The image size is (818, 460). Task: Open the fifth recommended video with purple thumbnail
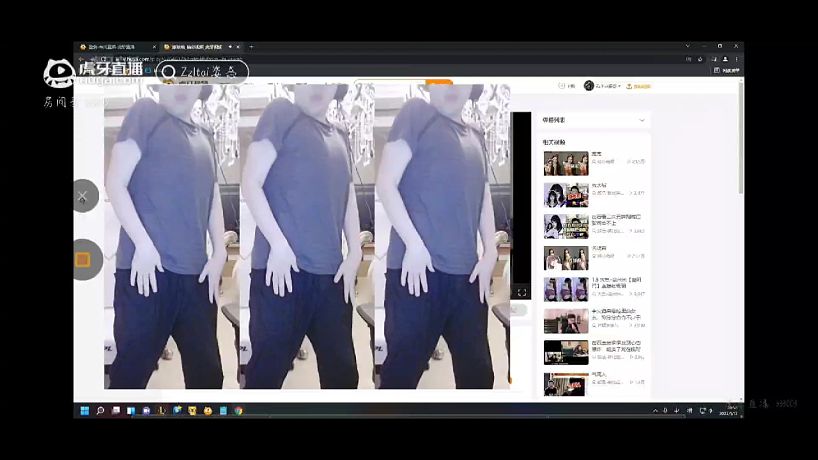coord(565,290)
